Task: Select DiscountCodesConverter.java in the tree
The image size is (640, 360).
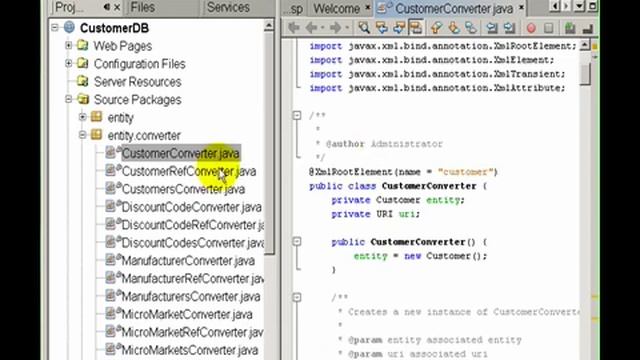Action: tap(193, 243)
